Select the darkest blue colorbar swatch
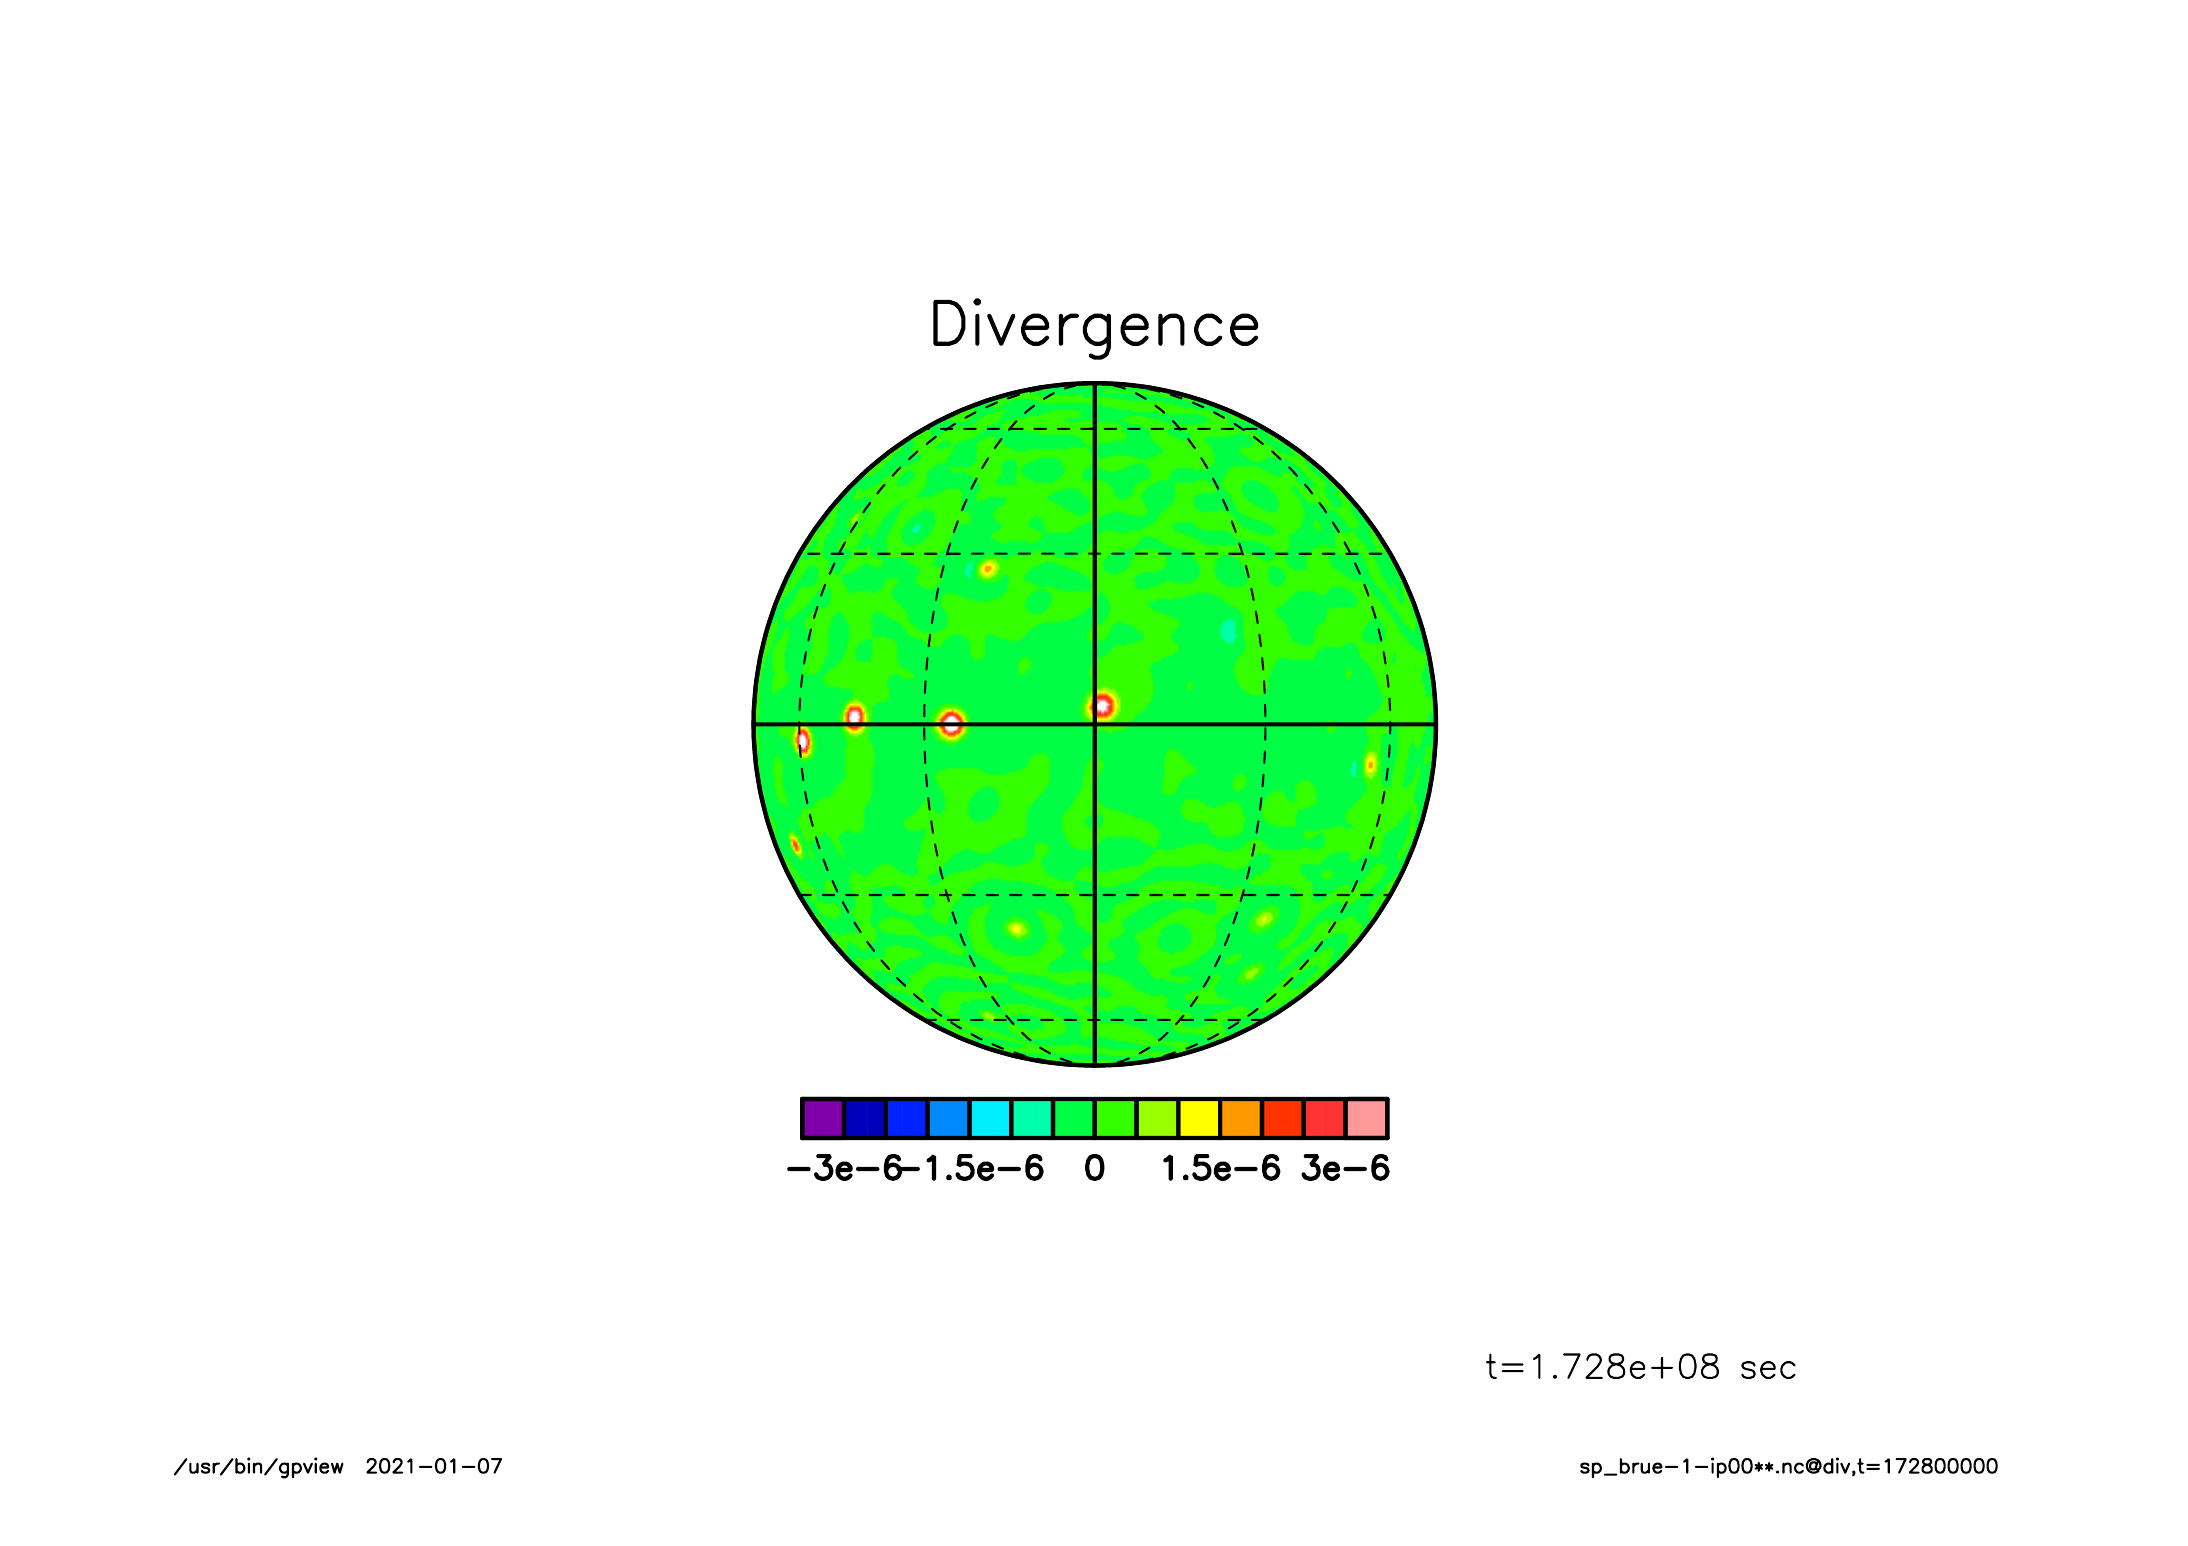The width and height of the screenshot is (2188, 1546). click(x=865, y=1118)
